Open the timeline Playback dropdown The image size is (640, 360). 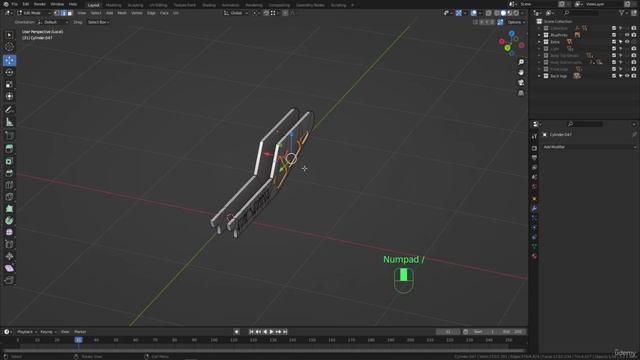[27, 332]
